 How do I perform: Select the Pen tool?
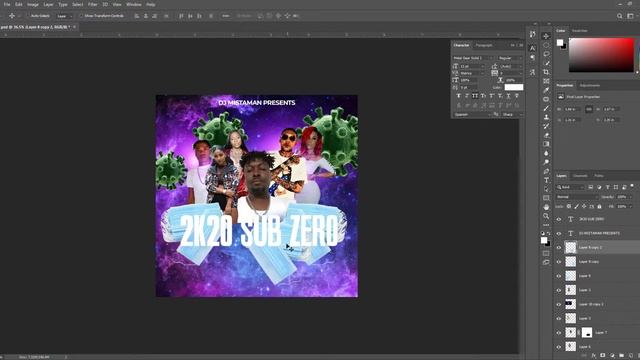tap(546, 171)
